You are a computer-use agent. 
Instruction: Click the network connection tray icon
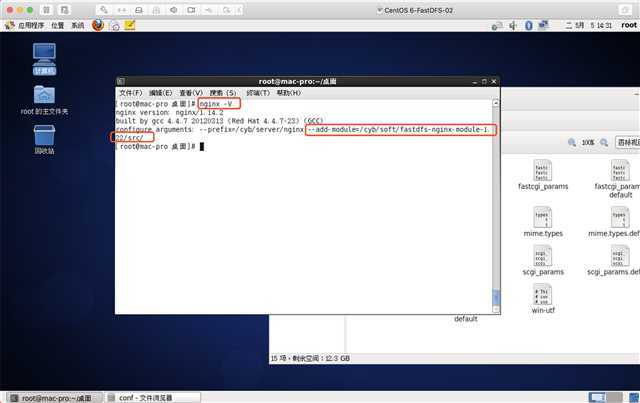[543, 25]
